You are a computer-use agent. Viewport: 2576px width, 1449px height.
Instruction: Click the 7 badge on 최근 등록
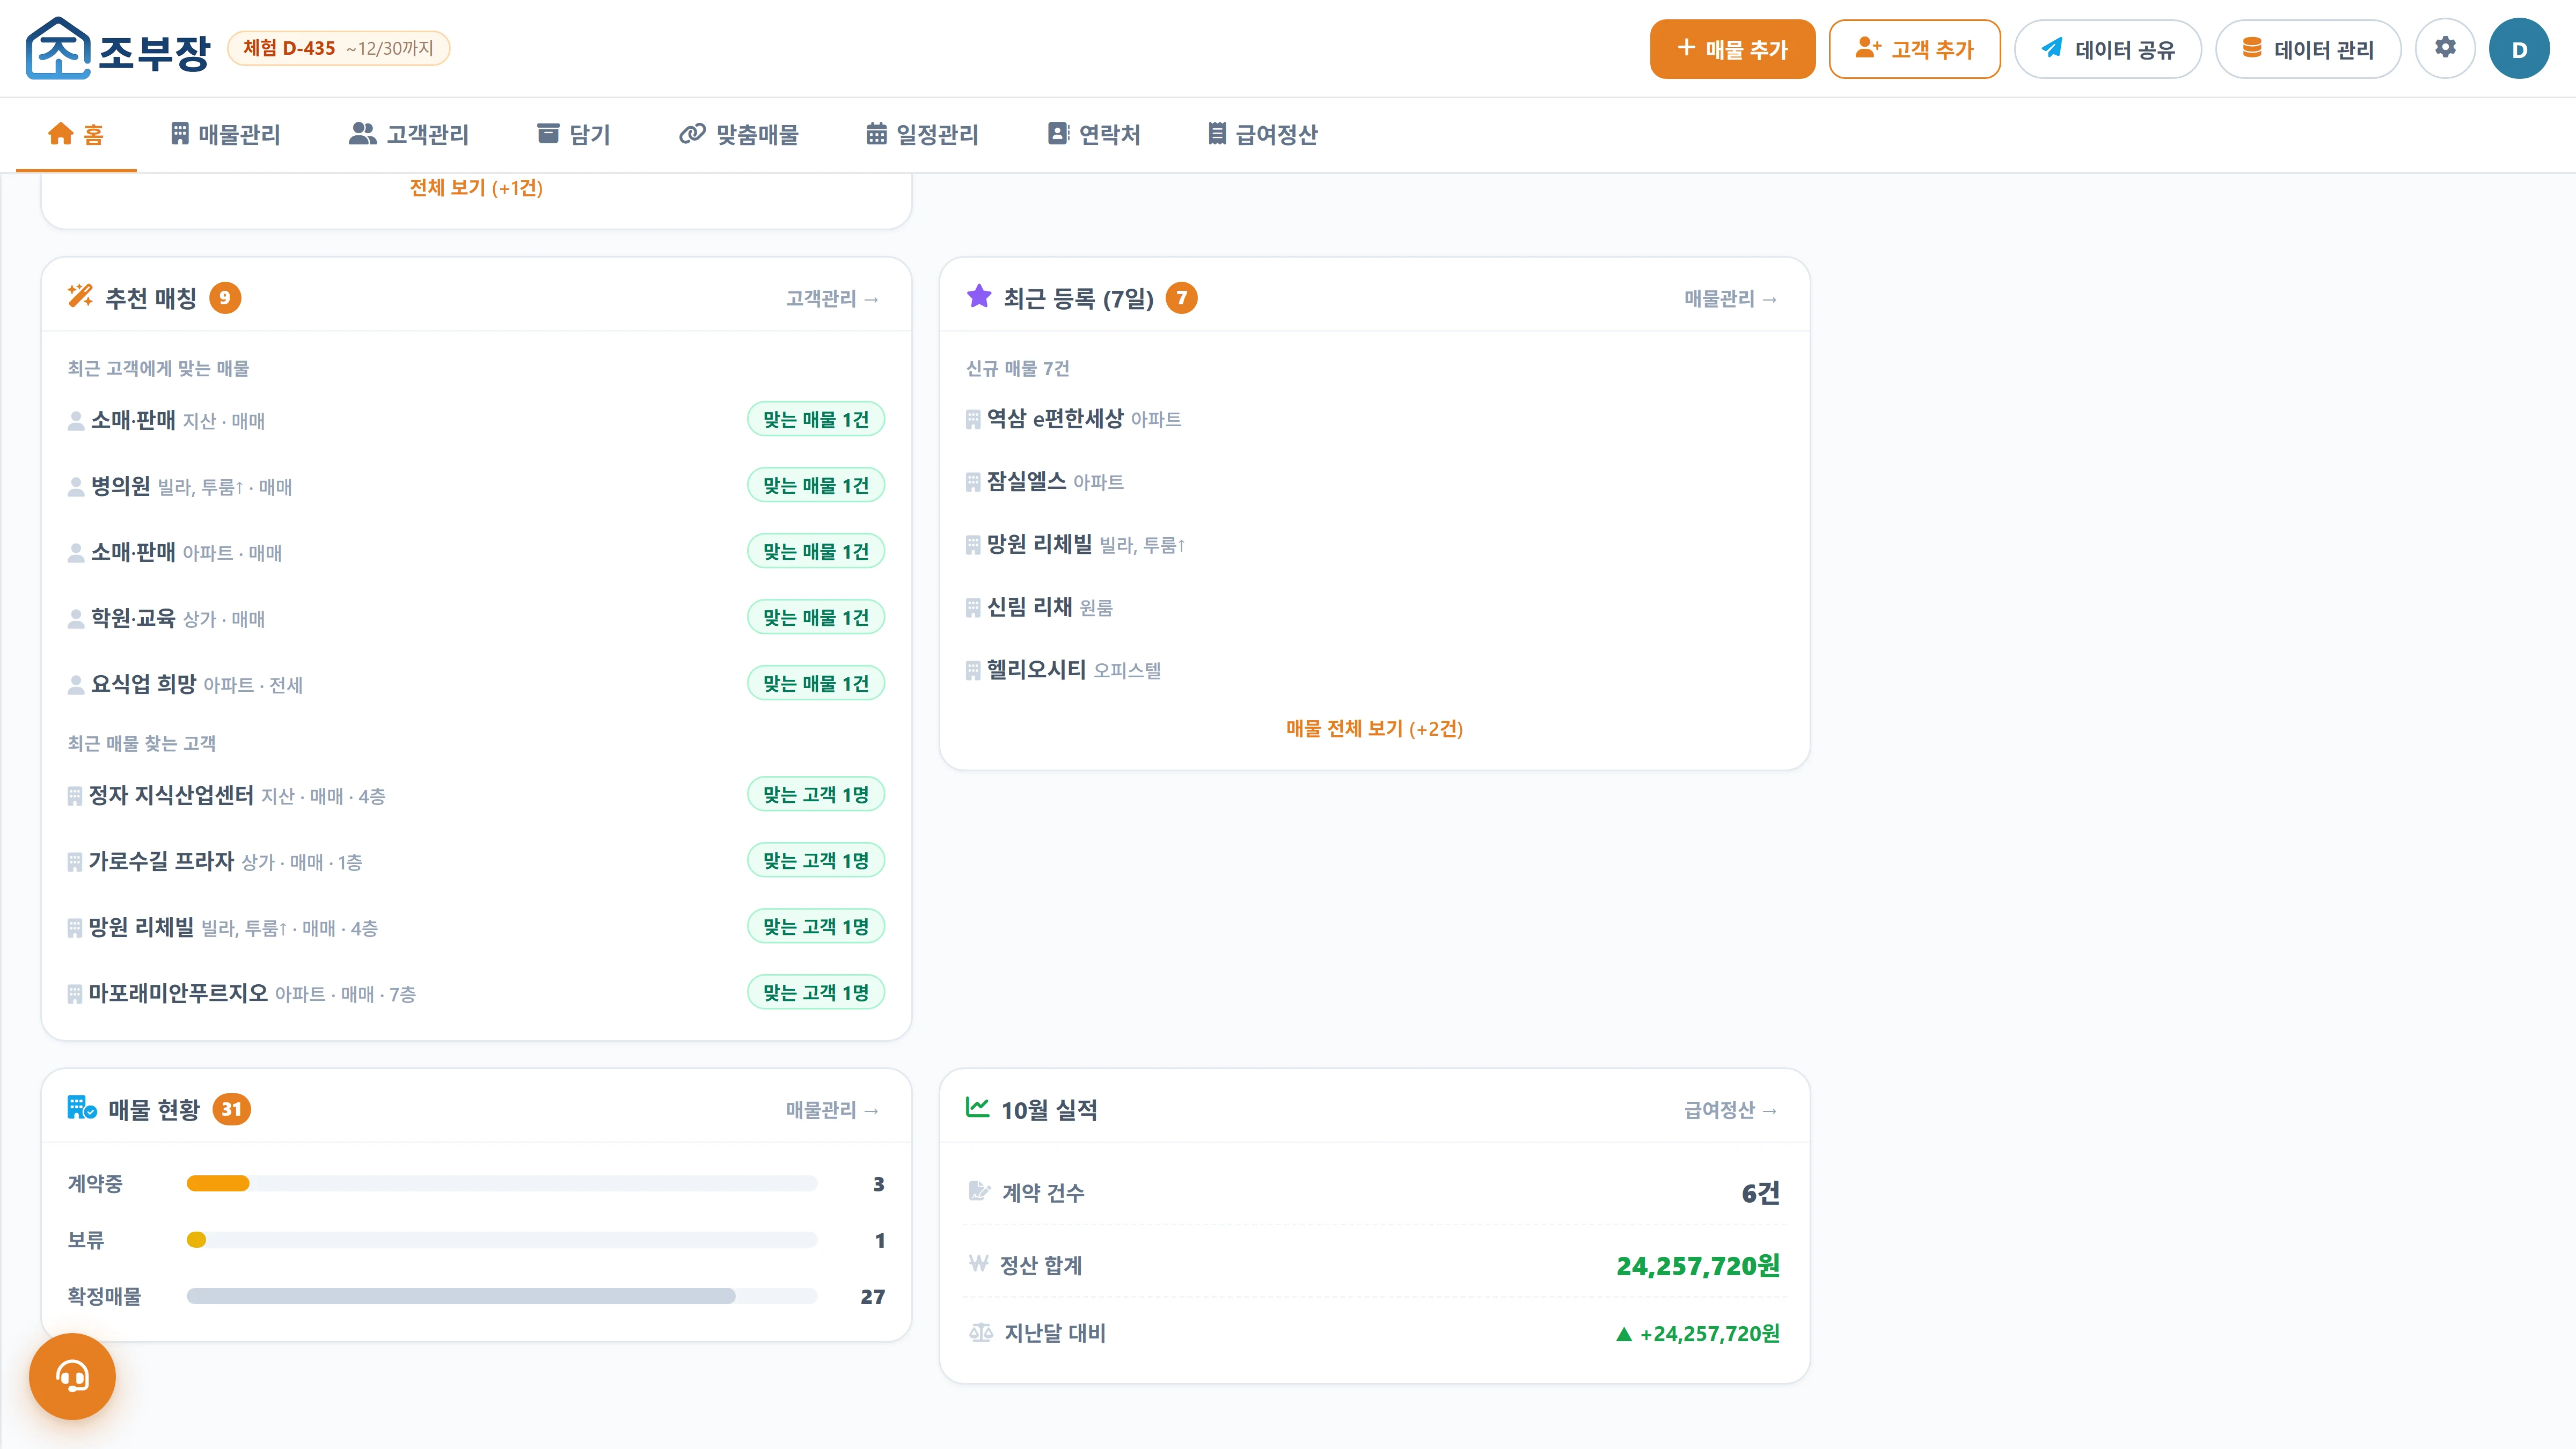click(x=1181, y=297)
